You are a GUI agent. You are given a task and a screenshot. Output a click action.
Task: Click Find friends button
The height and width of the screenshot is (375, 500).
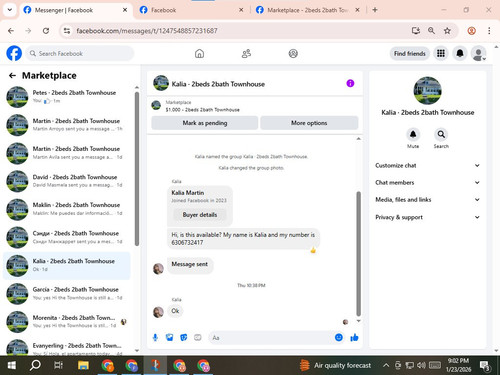(x=410, y=53)
